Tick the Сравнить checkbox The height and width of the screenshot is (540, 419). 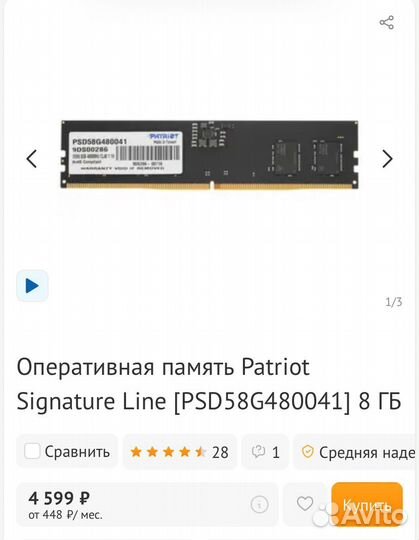[32, 451]
